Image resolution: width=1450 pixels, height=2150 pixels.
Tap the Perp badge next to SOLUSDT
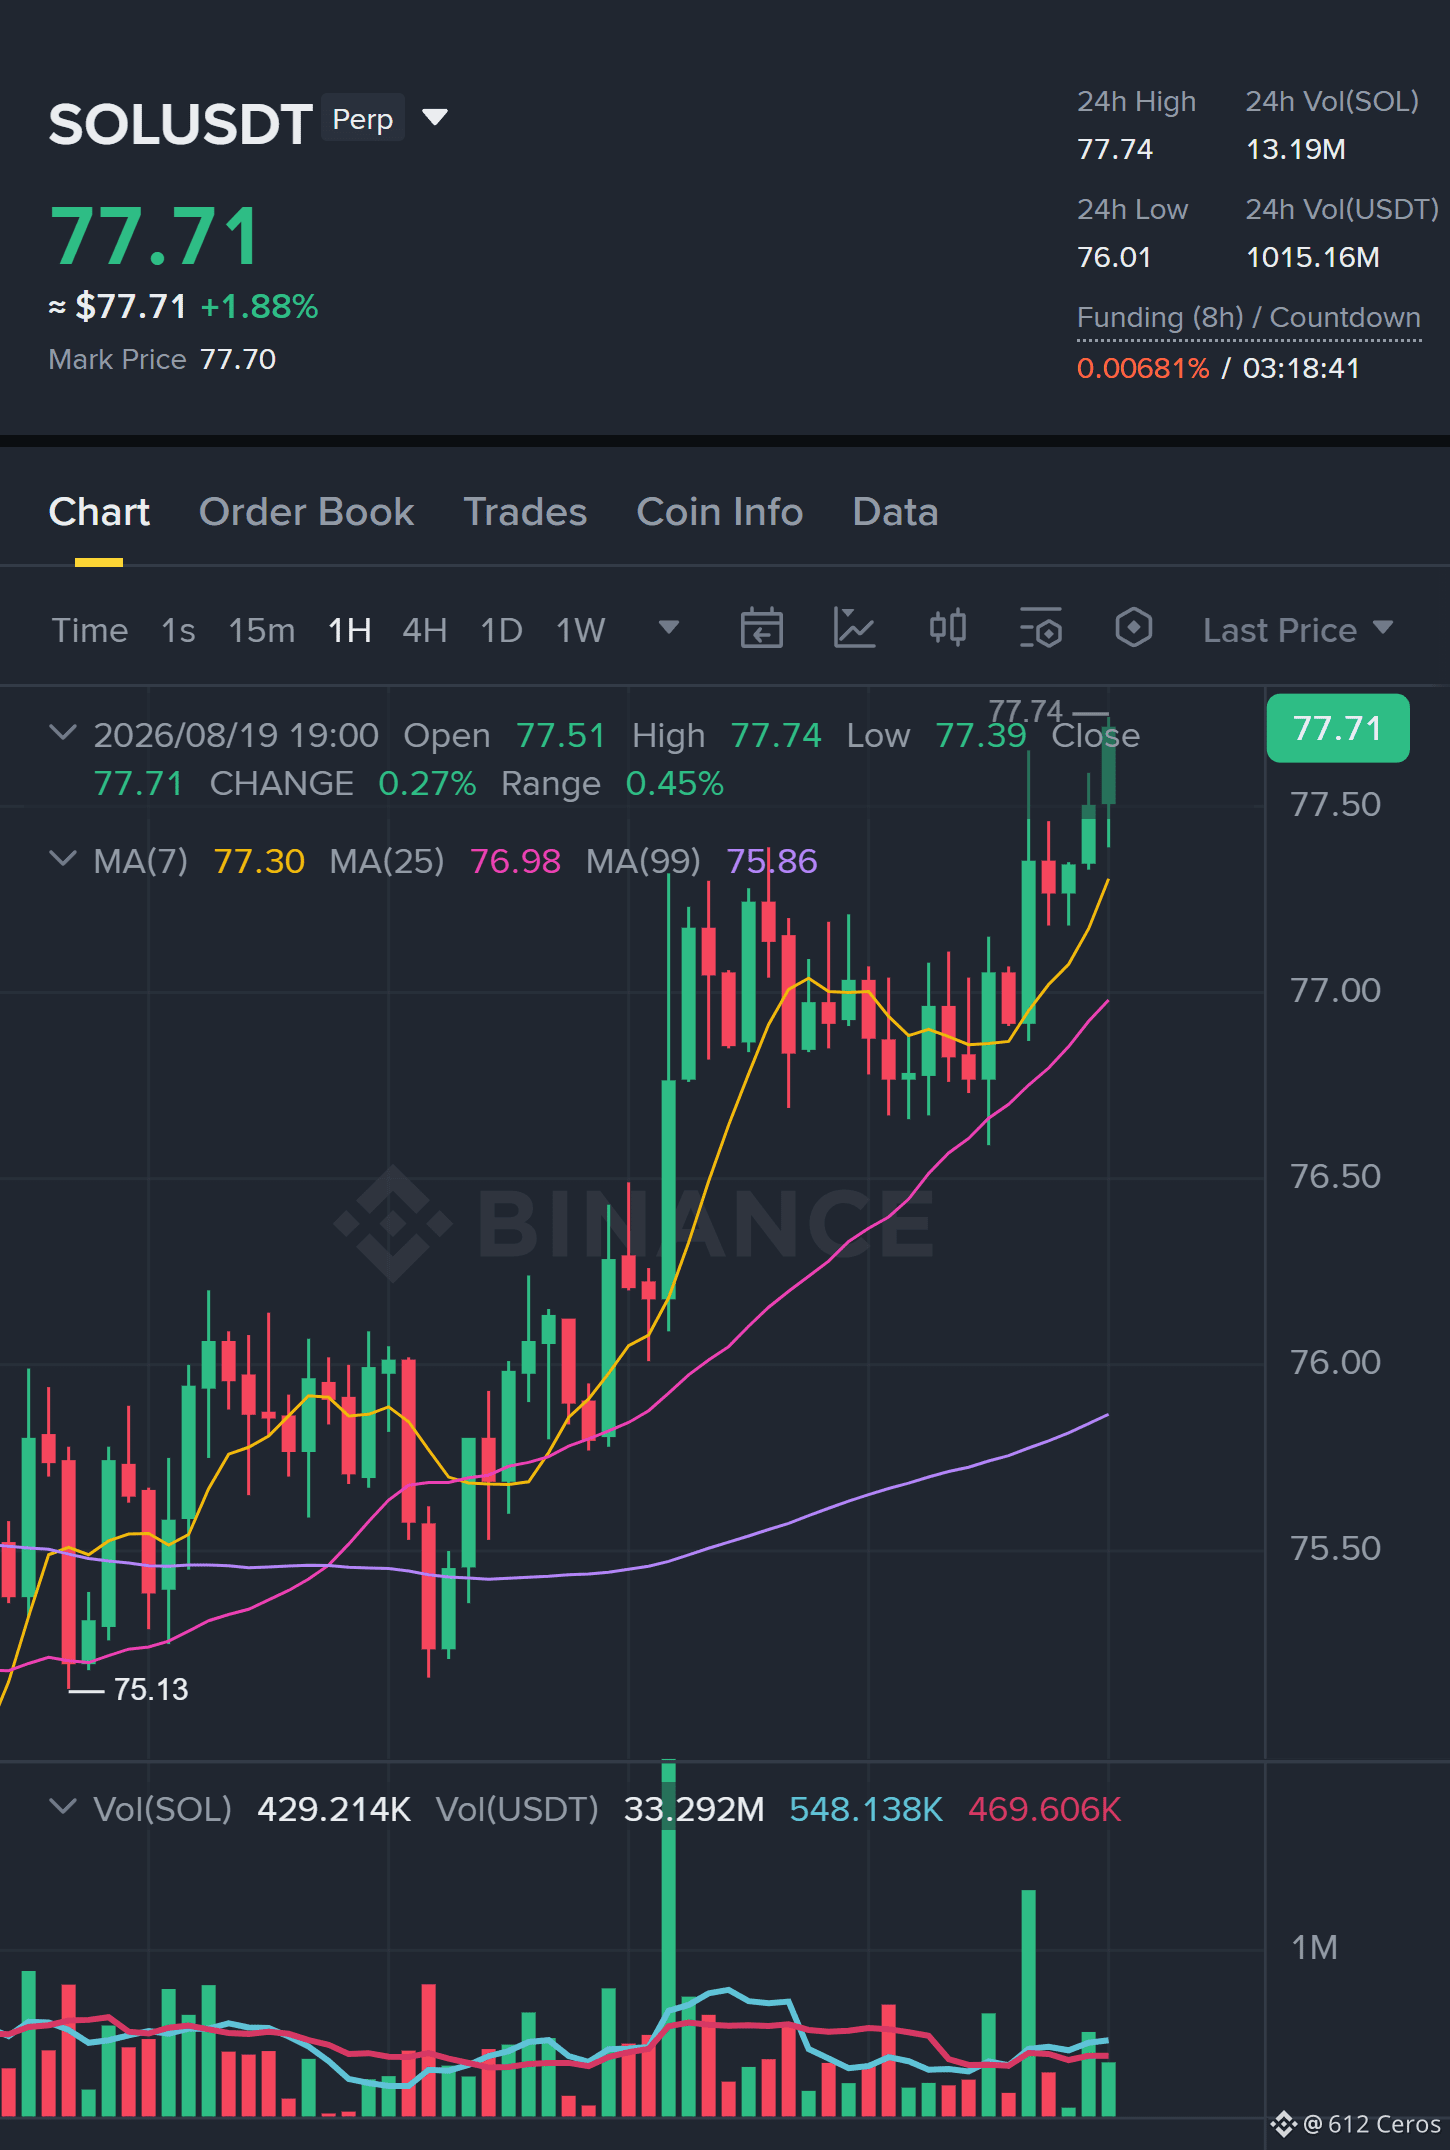(362, 118)
